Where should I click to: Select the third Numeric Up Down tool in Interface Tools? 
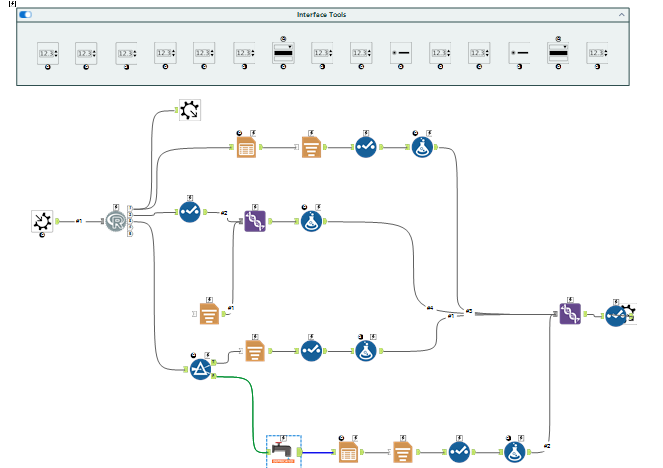126,53
